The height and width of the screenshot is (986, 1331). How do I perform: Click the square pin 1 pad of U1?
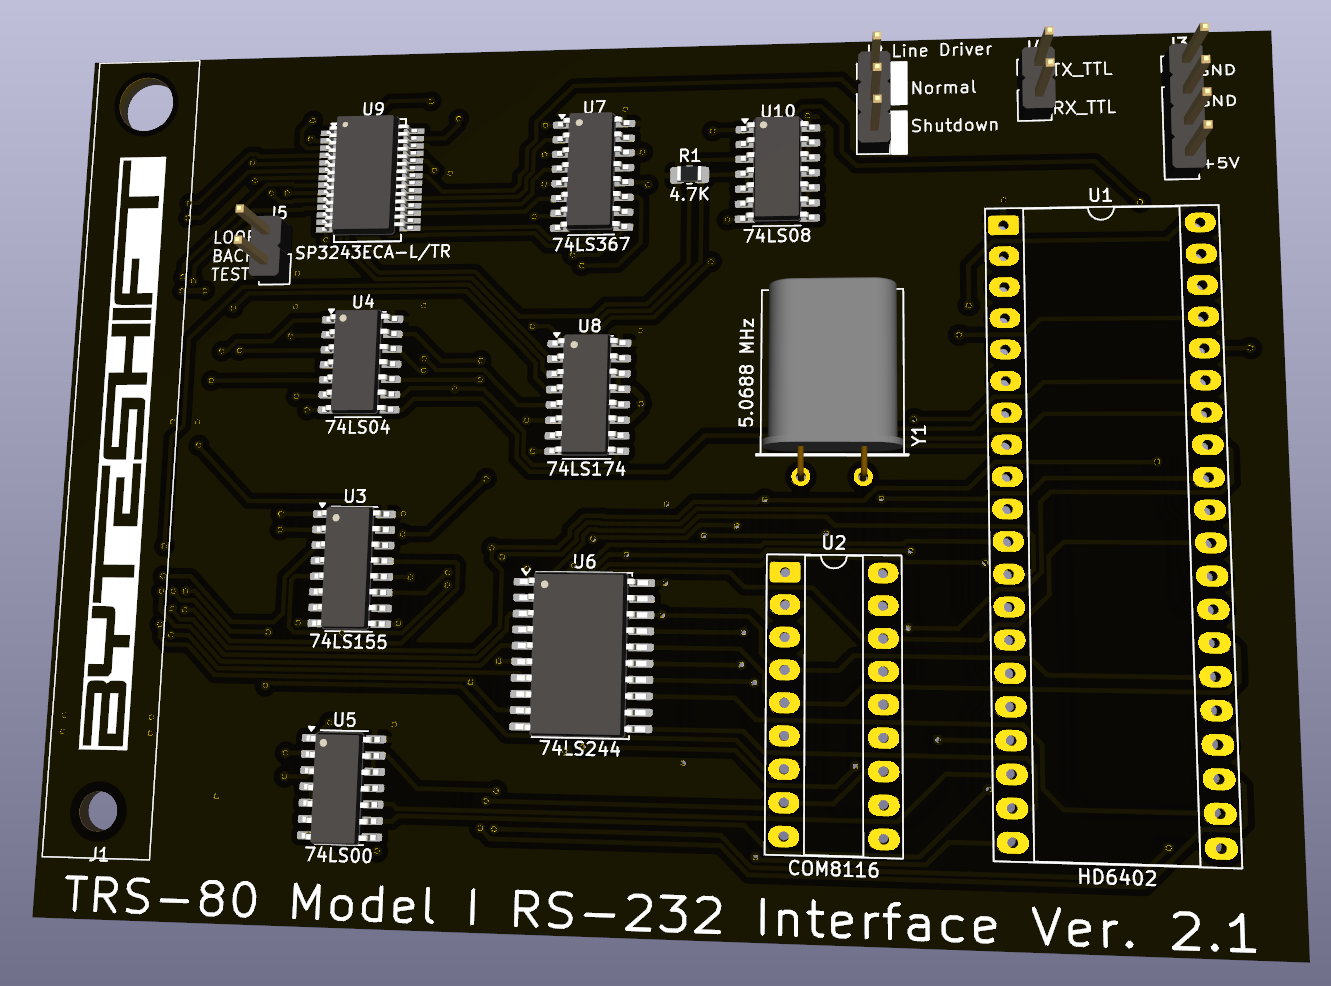1003,224
